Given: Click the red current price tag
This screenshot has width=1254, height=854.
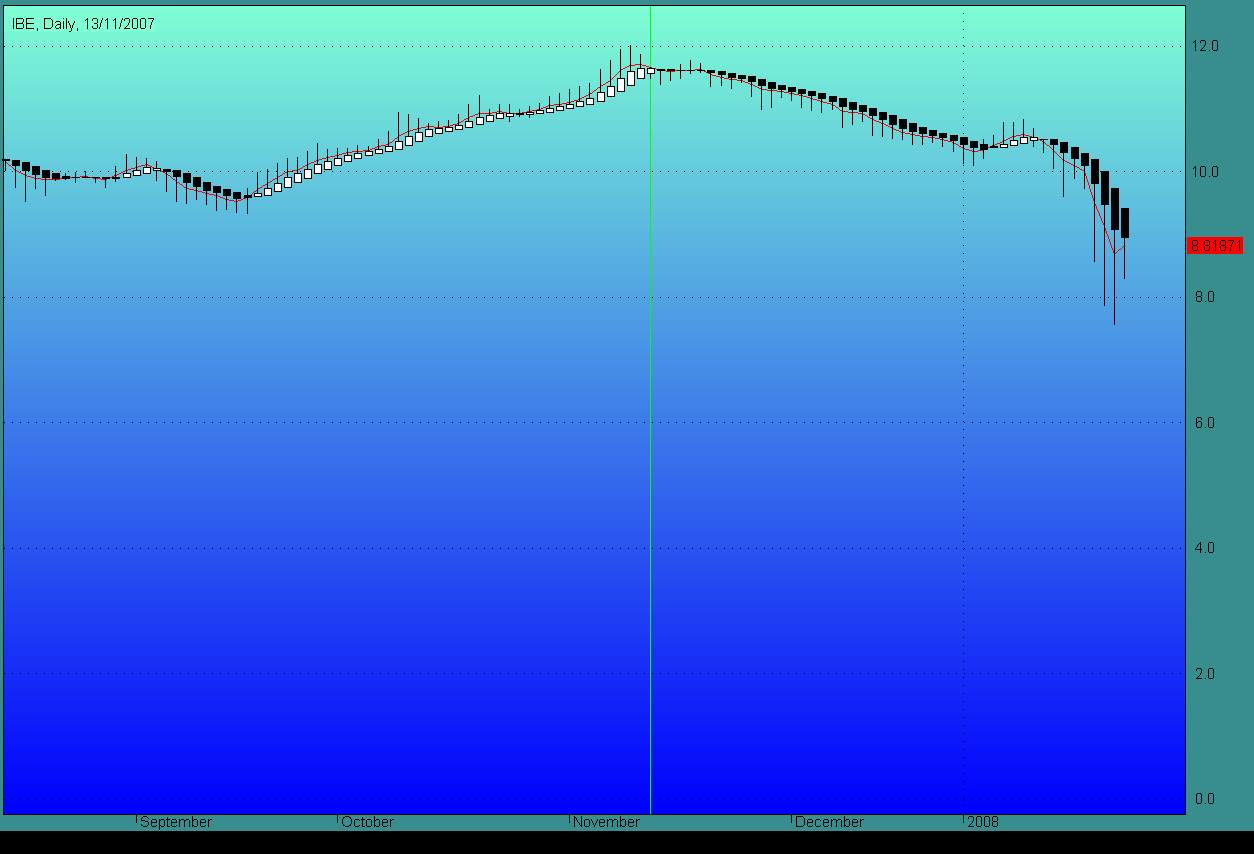Looking at the screenshot, I should (x=1215, y=245).
